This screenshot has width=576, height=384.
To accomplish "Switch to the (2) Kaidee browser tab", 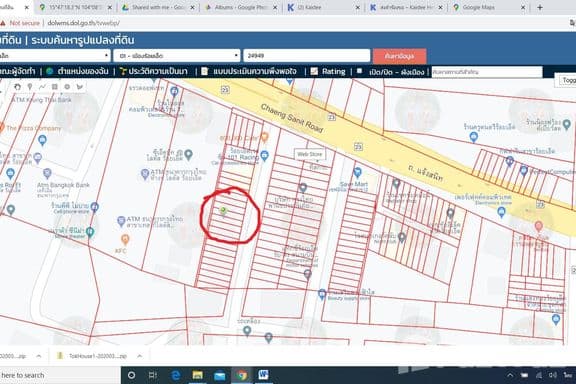I will (323, 7).
